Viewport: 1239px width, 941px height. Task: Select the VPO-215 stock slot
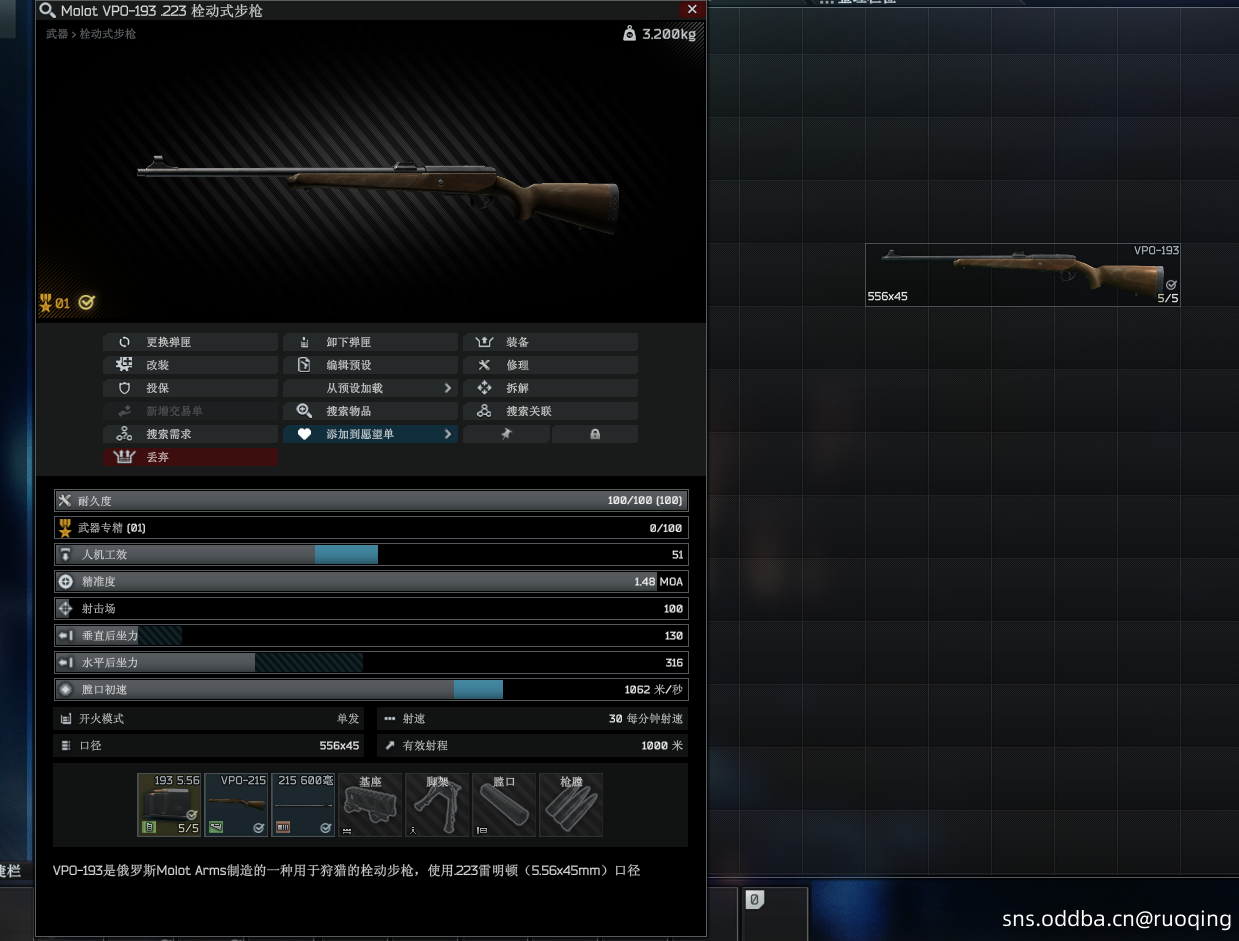[236, 804]
